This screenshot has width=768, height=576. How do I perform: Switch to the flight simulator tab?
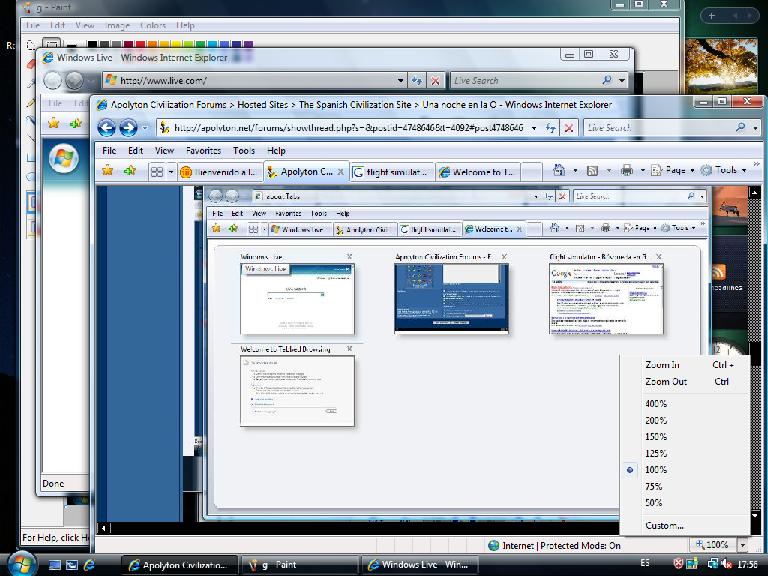coord(390,172)
